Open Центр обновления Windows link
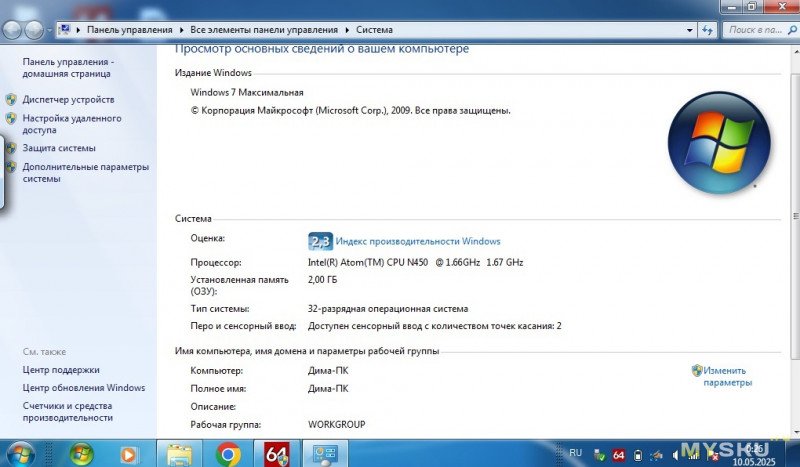 [84, 388]
